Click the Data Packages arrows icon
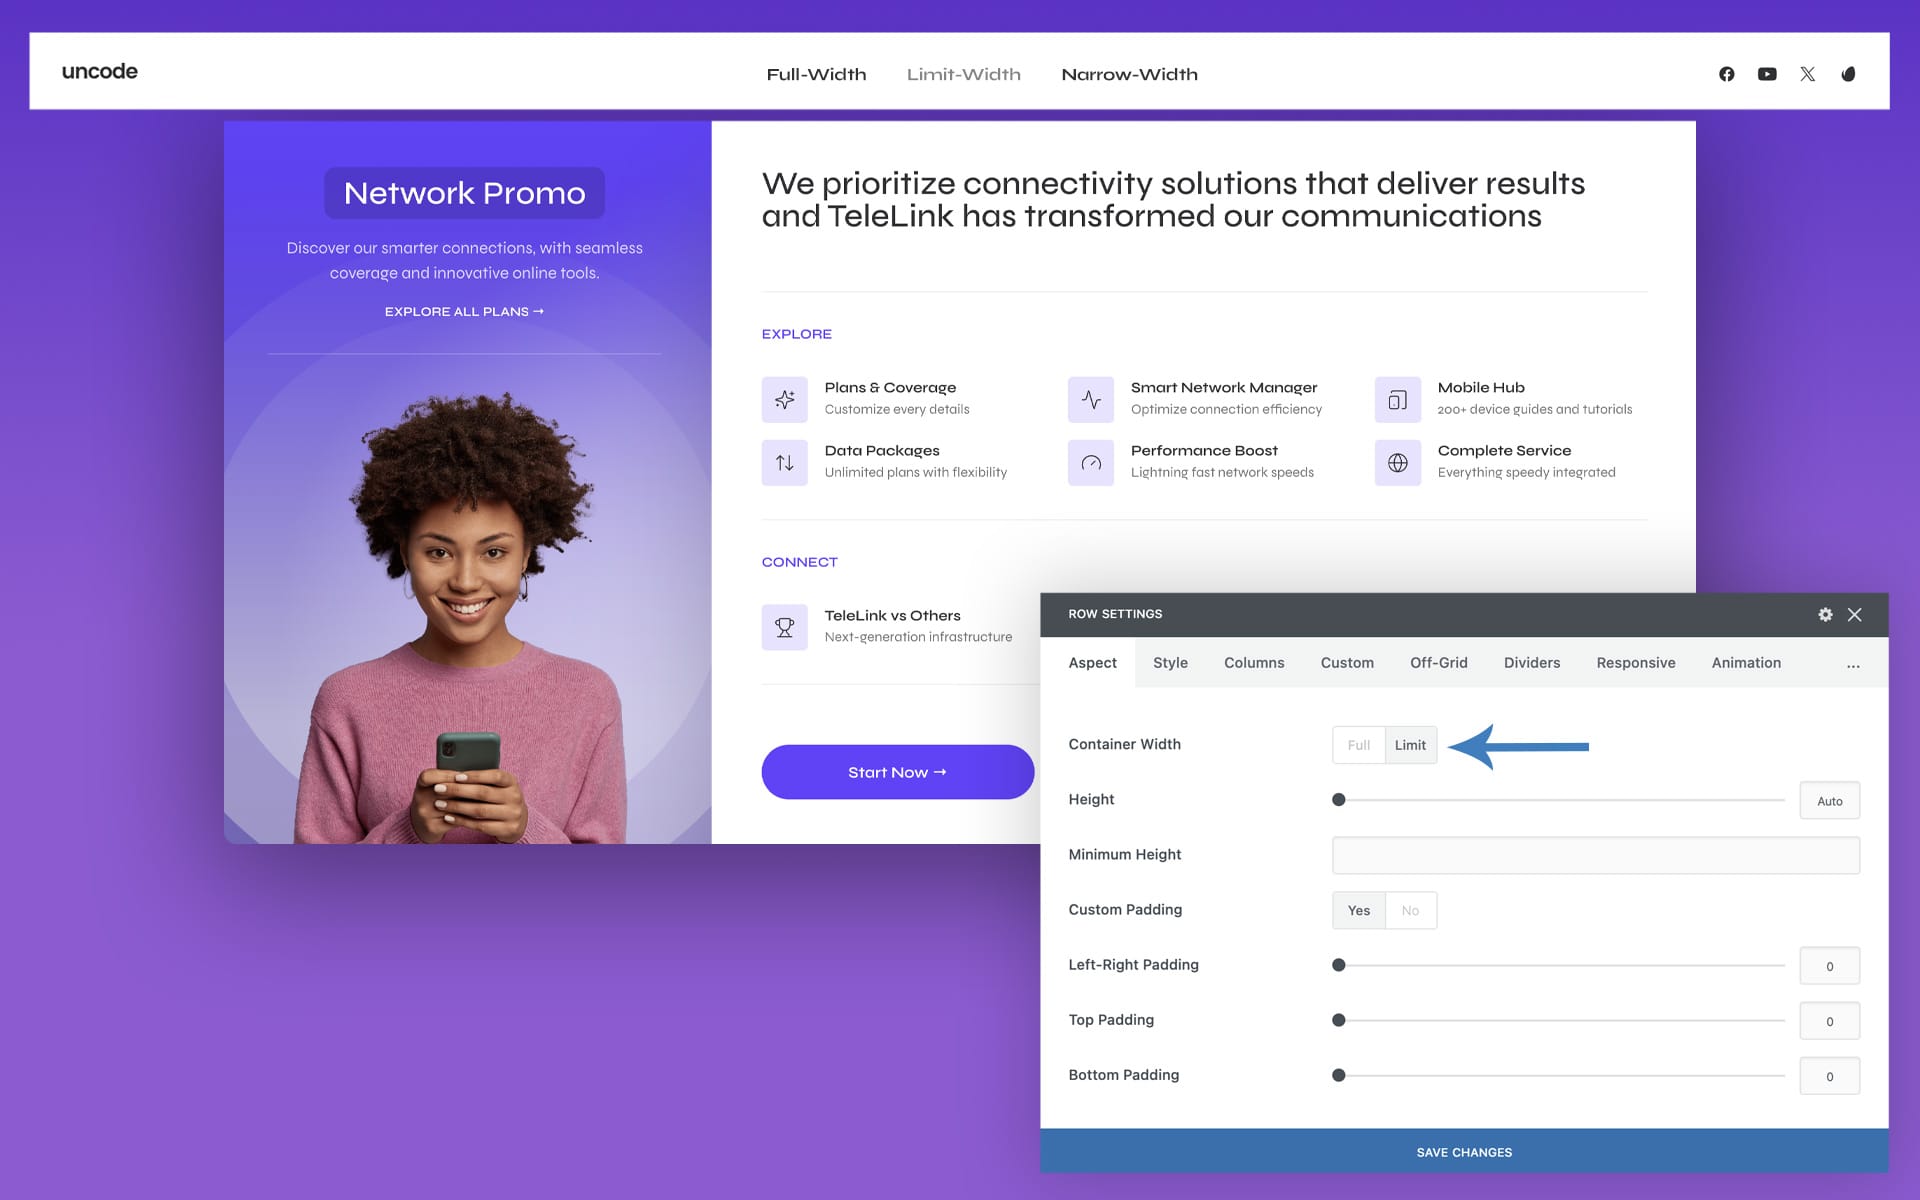1920x1200 pixels. [x=784, y=462]
